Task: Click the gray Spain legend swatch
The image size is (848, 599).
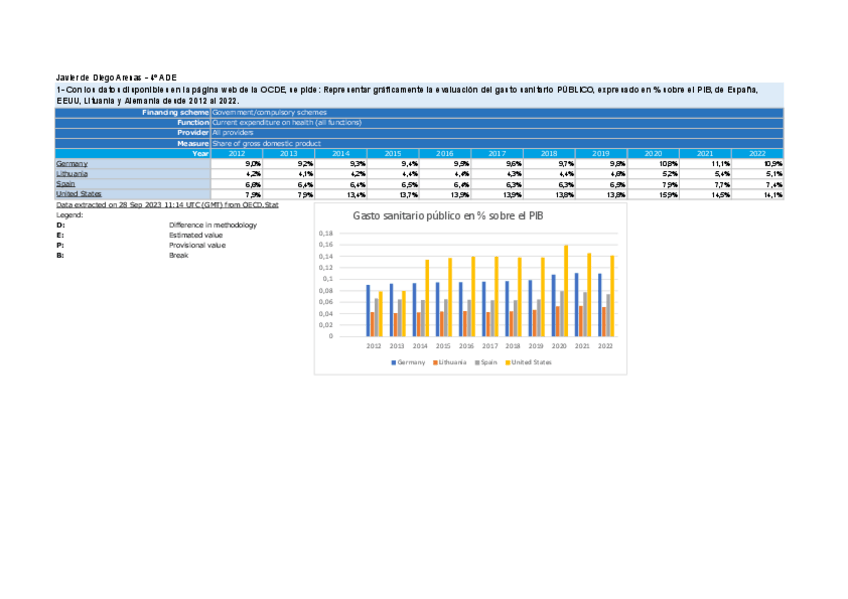Action: (x=478, y=361)
